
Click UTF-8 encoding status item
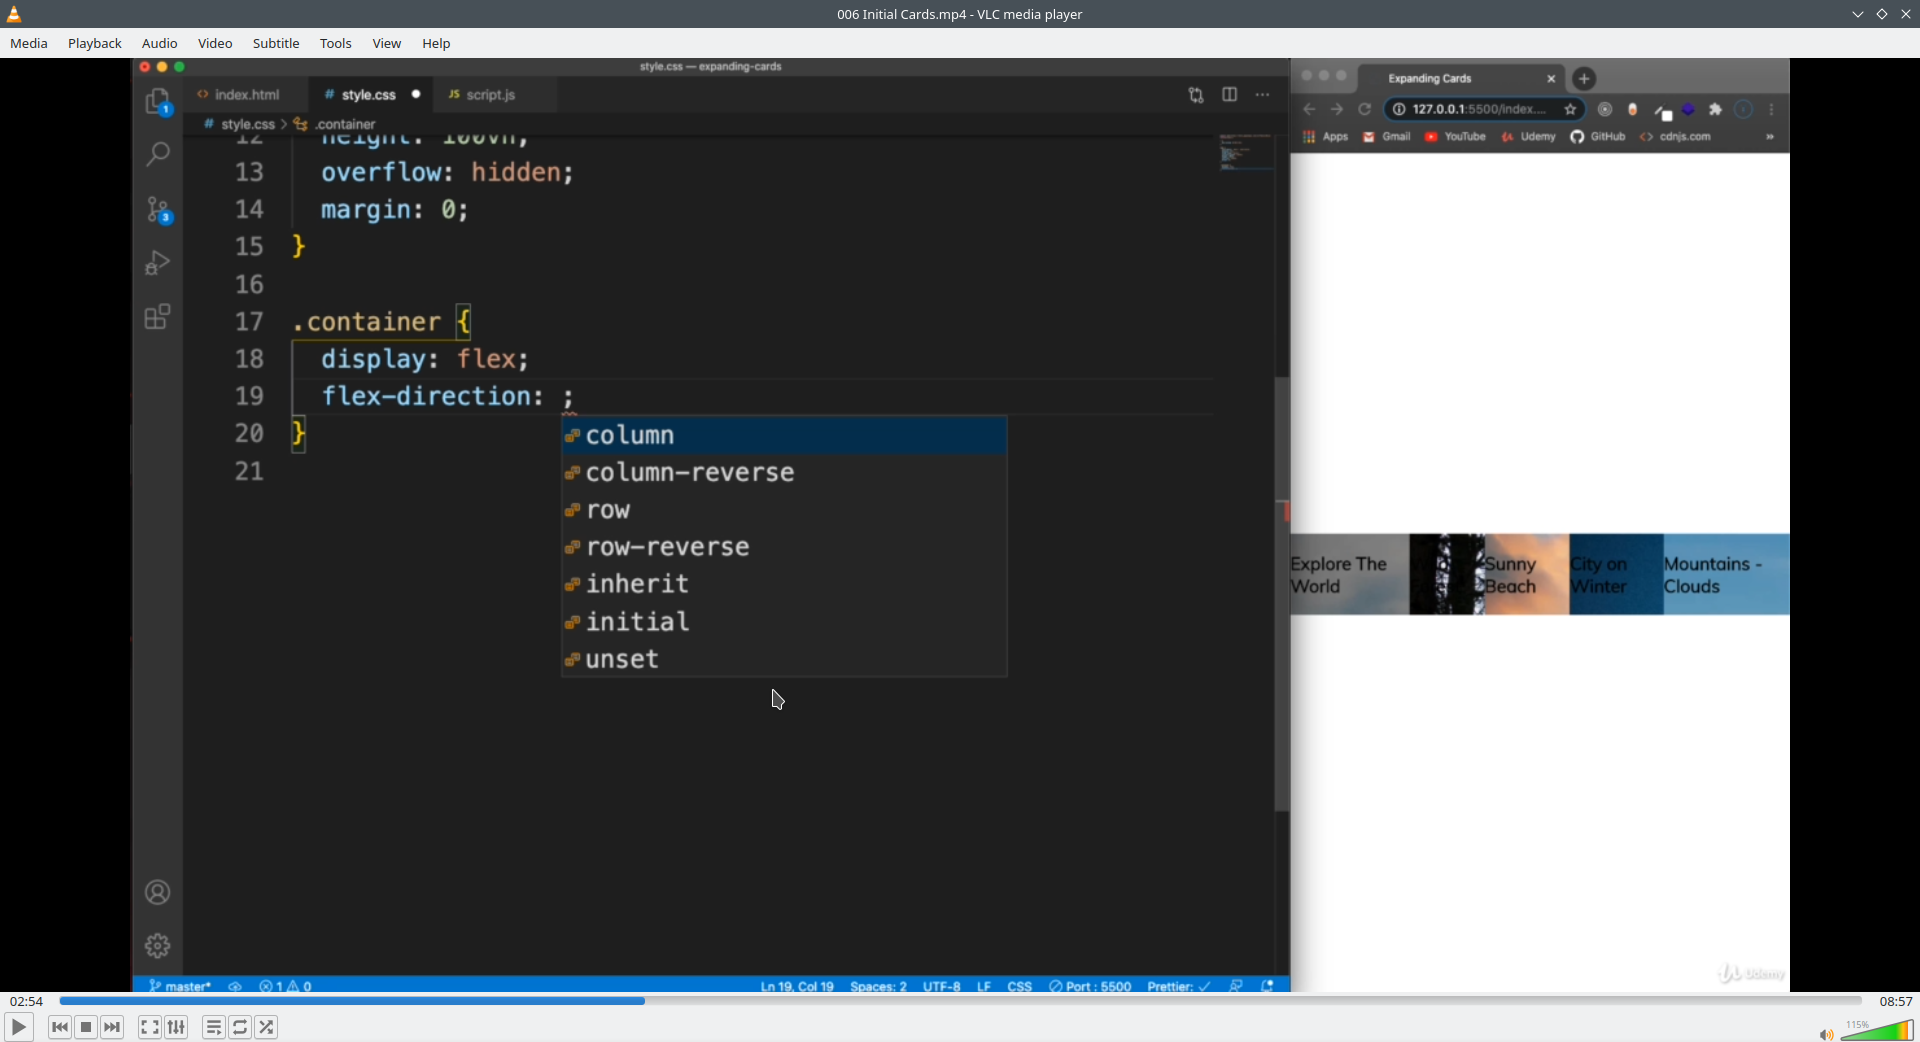click(x=942, y=986)
